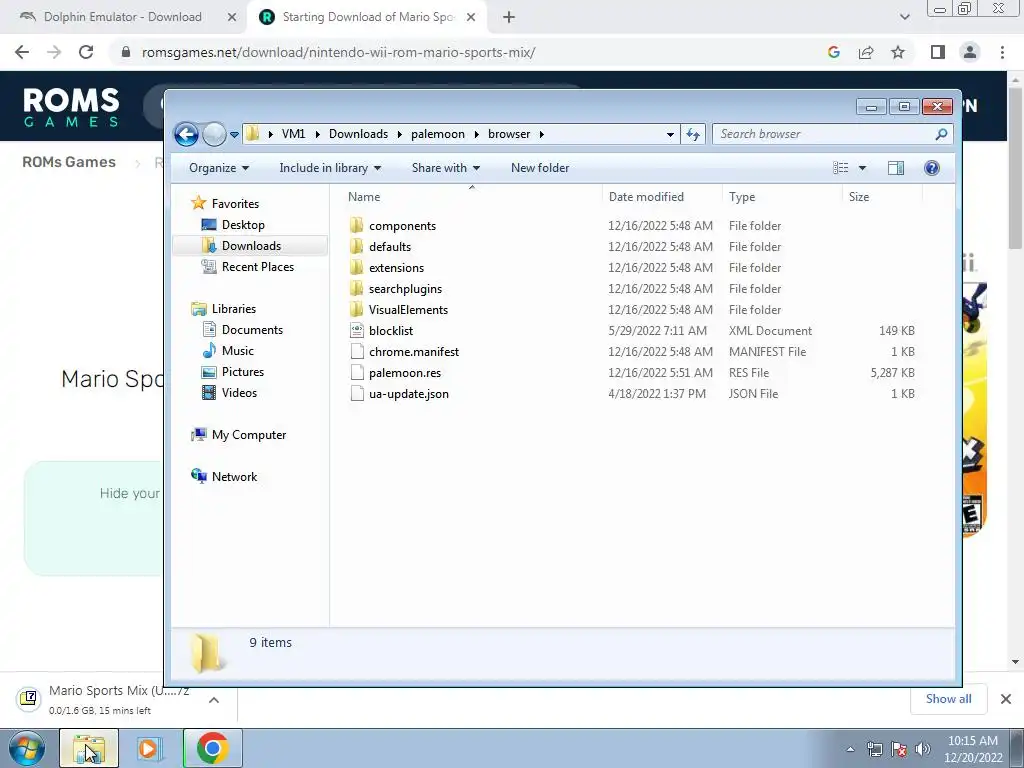
Task: Switch to the Dolphin Emulator - Download tab
Action: (x=123, y=17)
